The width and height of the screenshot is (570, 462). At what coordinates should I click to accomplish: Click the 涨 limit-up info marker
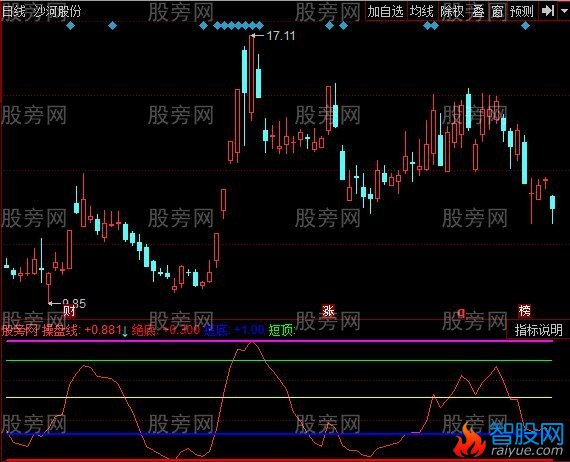coord(329,311)
